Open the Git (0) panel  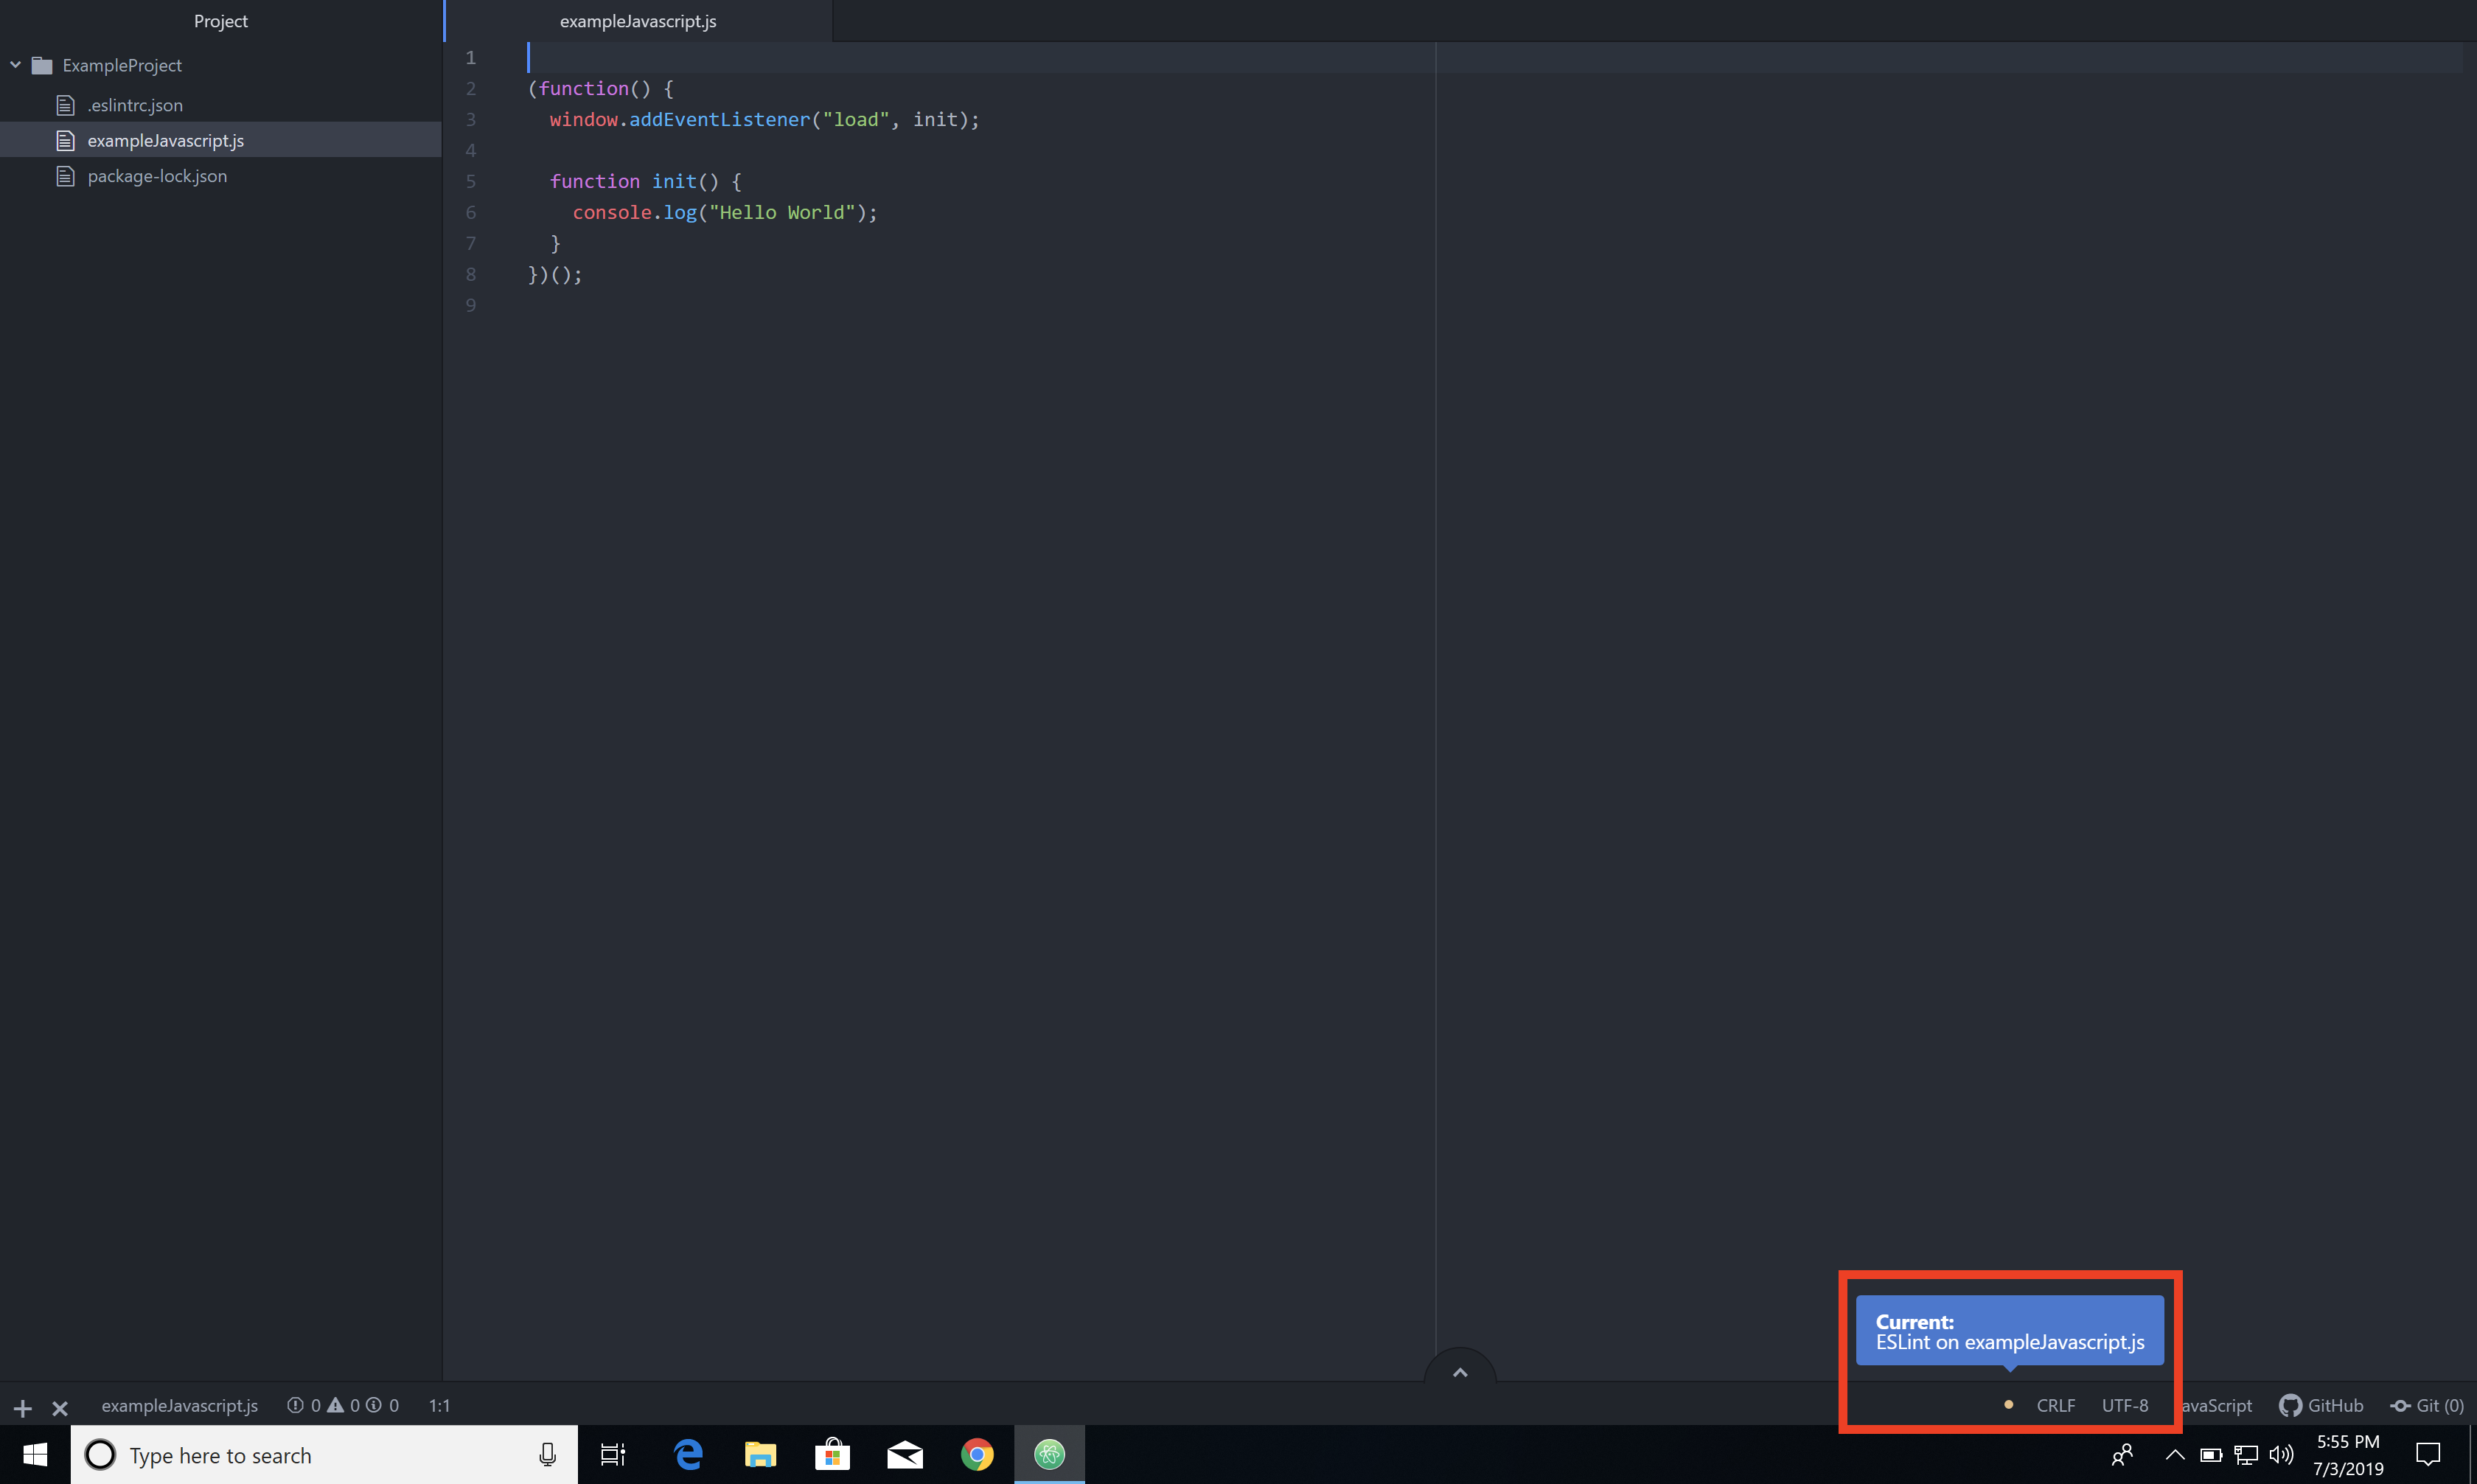pyautogui.click(x=2427, y=1405)
